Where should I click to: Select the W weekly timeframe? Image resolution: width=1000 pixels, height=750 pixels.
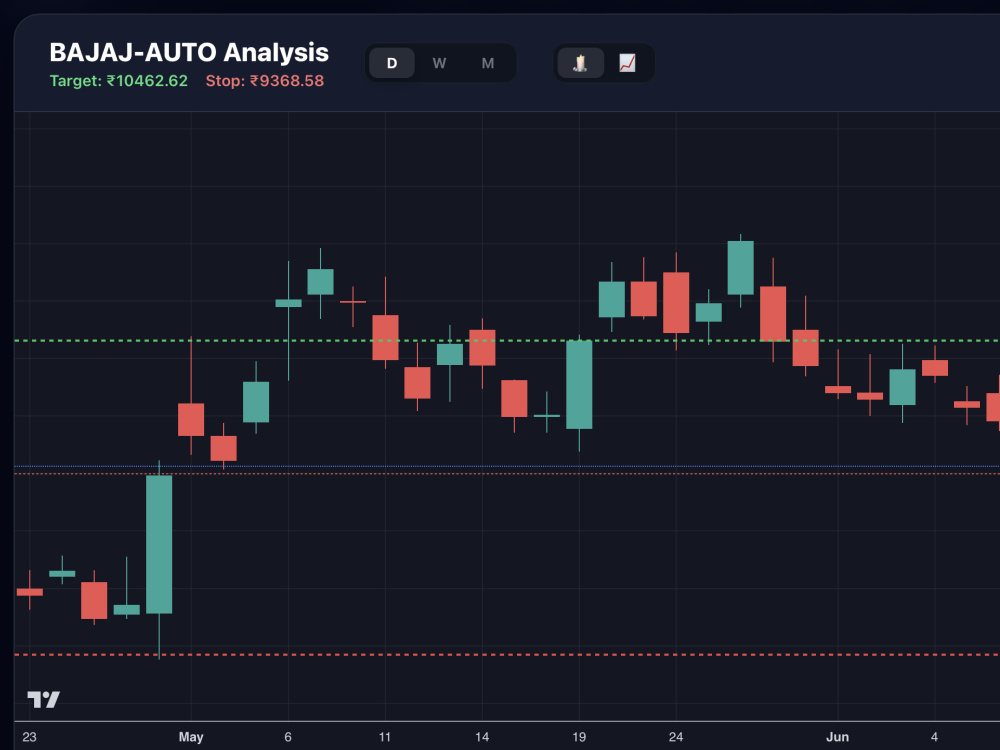click(x=439, y=63)
